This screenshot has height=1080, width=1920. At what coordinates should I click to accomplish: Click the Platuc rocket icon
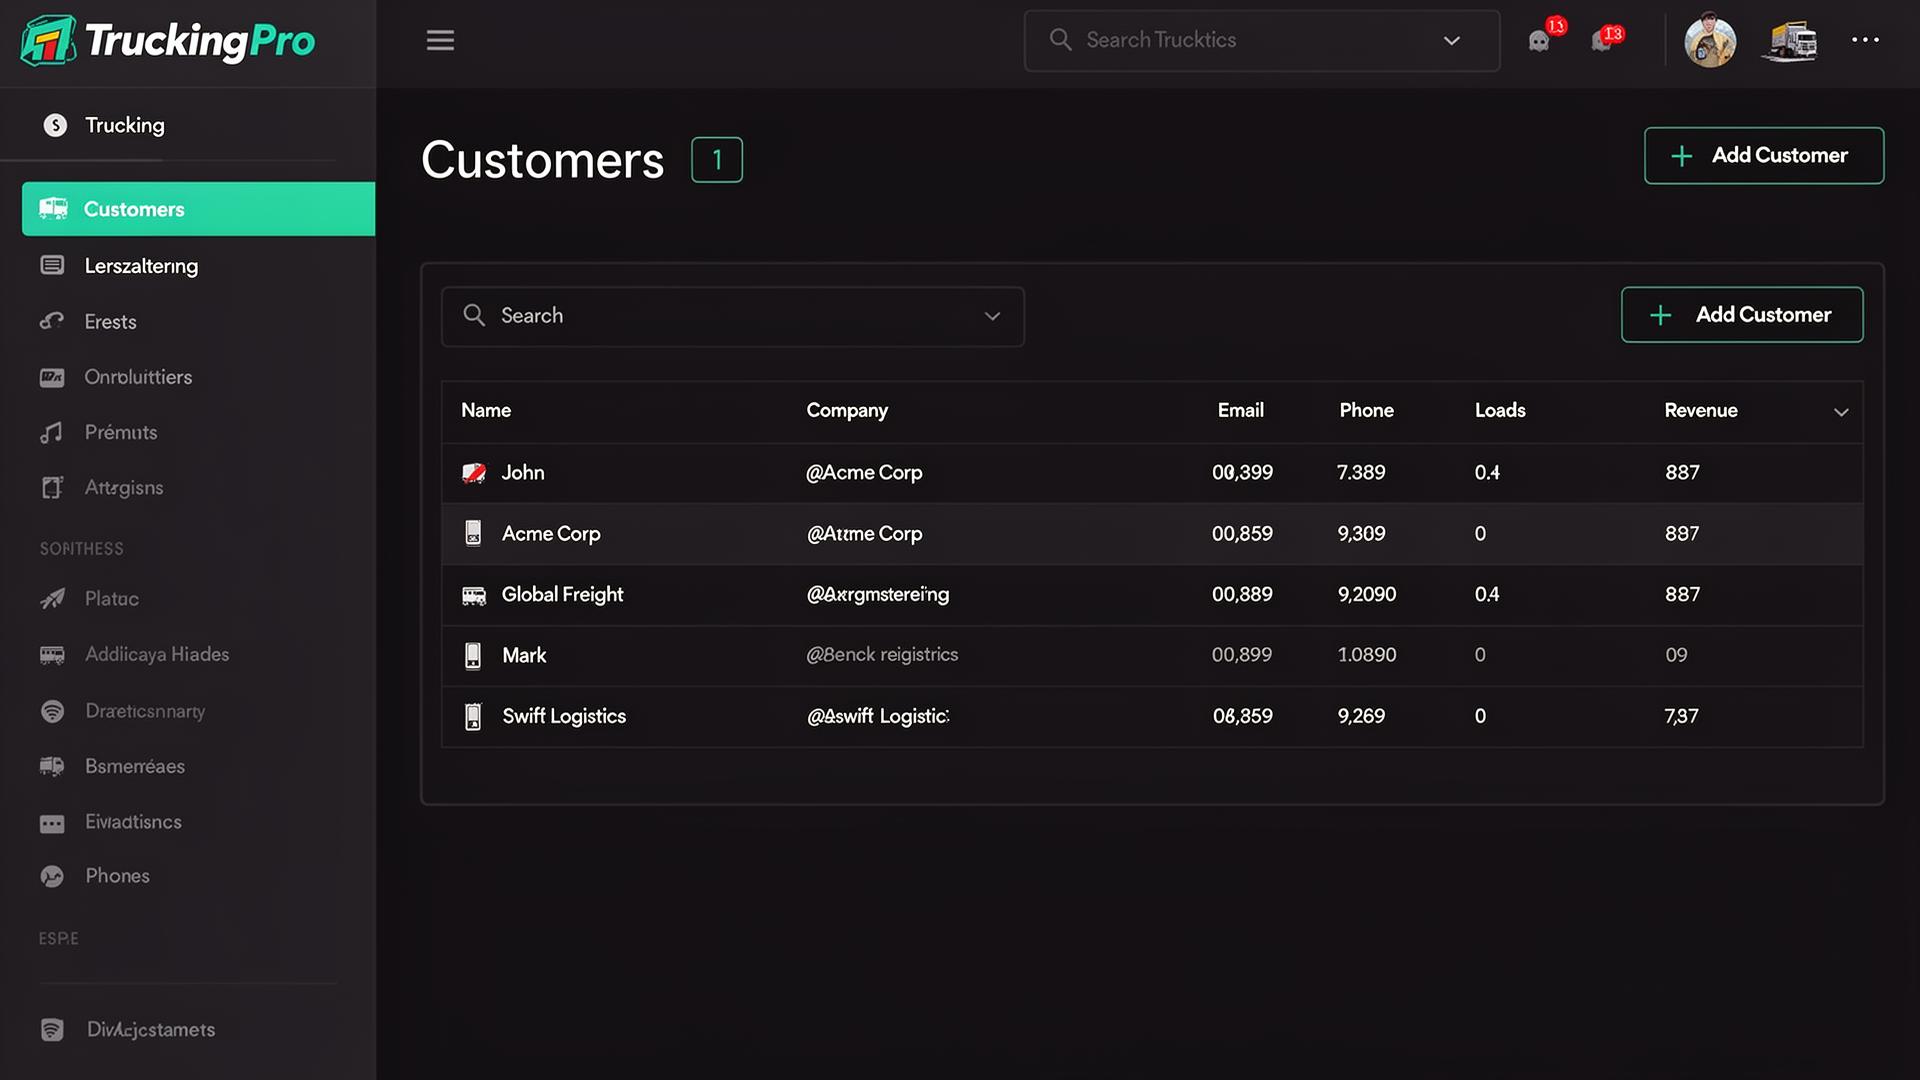52,599
